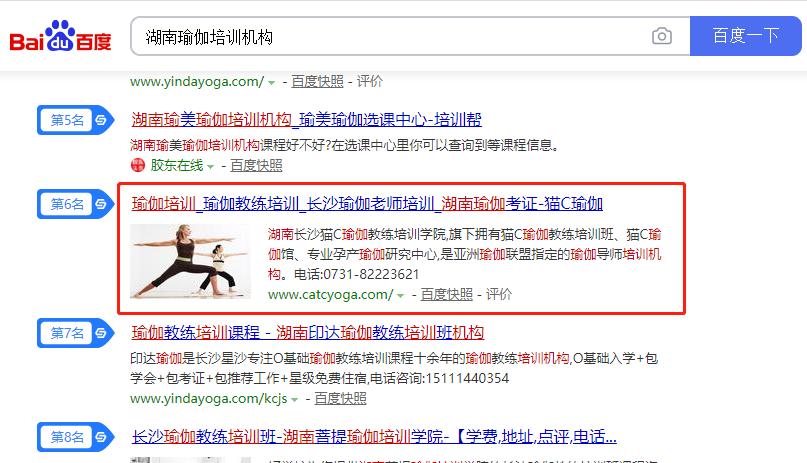
Task: Click text 电话咨询:15111440354
Action: [x=439, y=378]
